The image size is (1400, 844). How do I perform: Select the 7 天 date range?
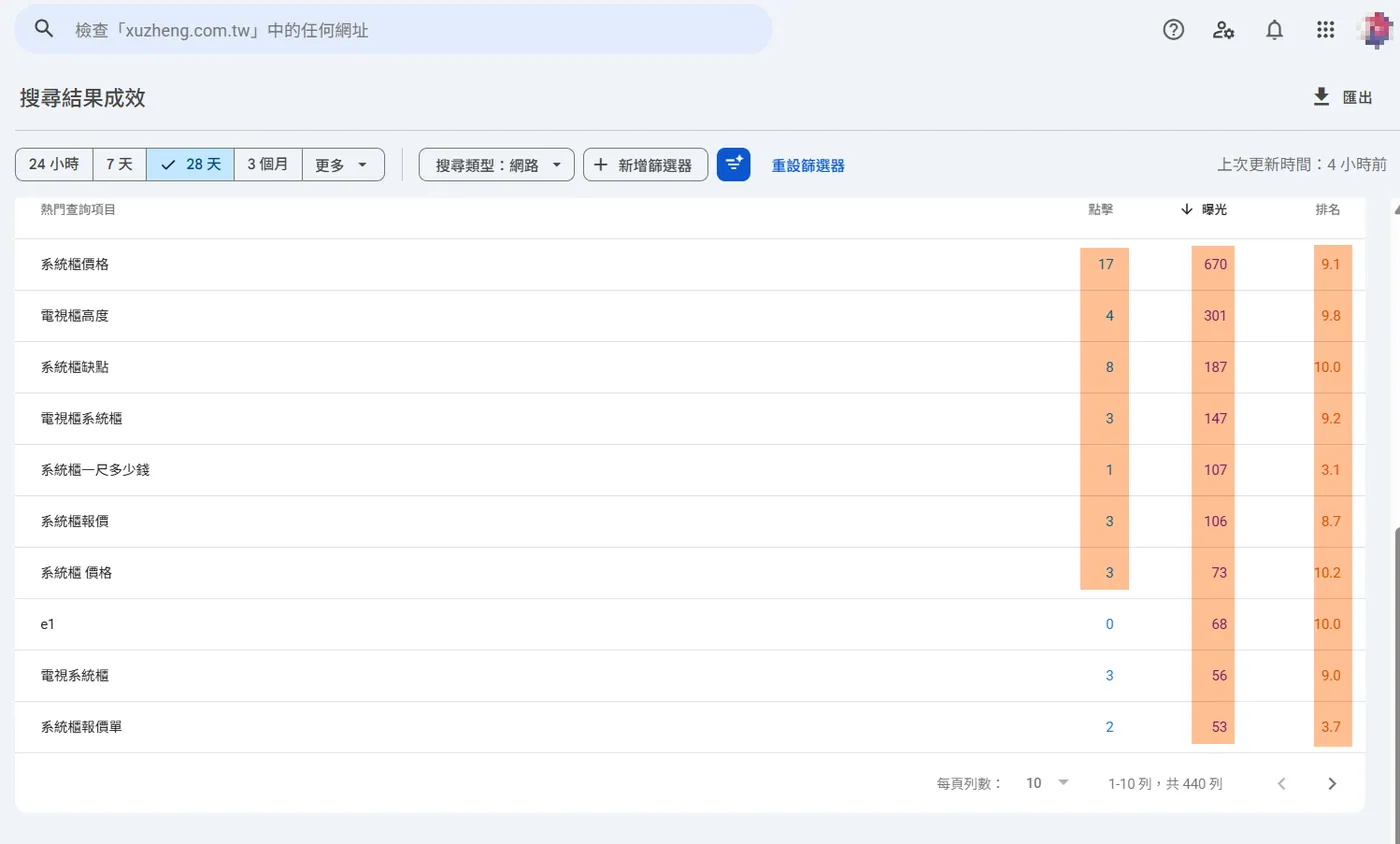click(x=119, y=165)
